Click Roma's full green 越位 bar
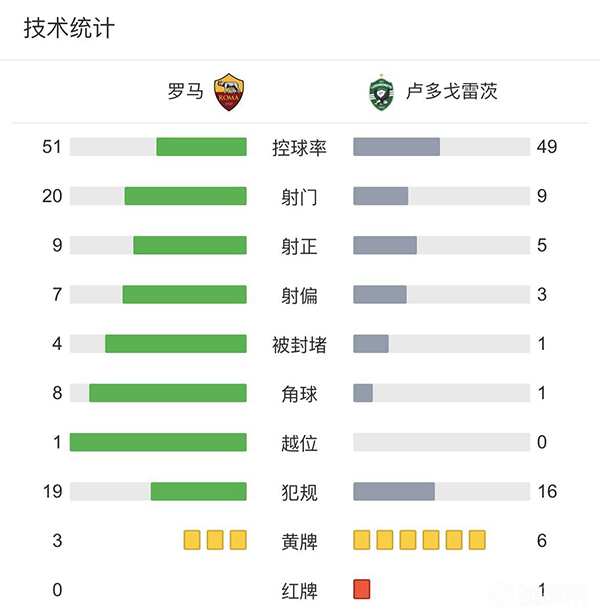600x613 pixels. [x=158, y=442]
